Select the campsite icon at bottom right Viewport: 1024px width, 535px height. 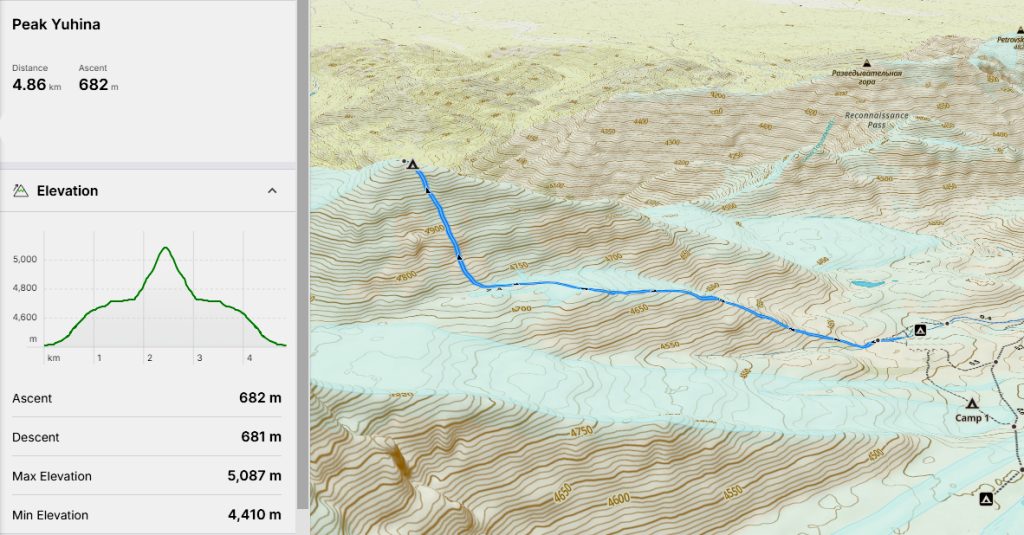coord(986,499)
